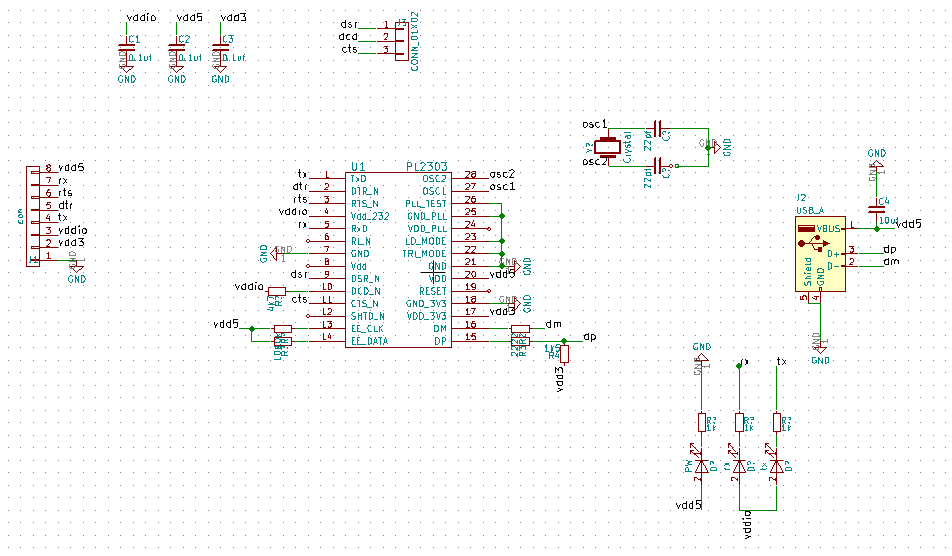Select the 8-pin com connector on the left
The image size is (952, 556).
point(35,215)
